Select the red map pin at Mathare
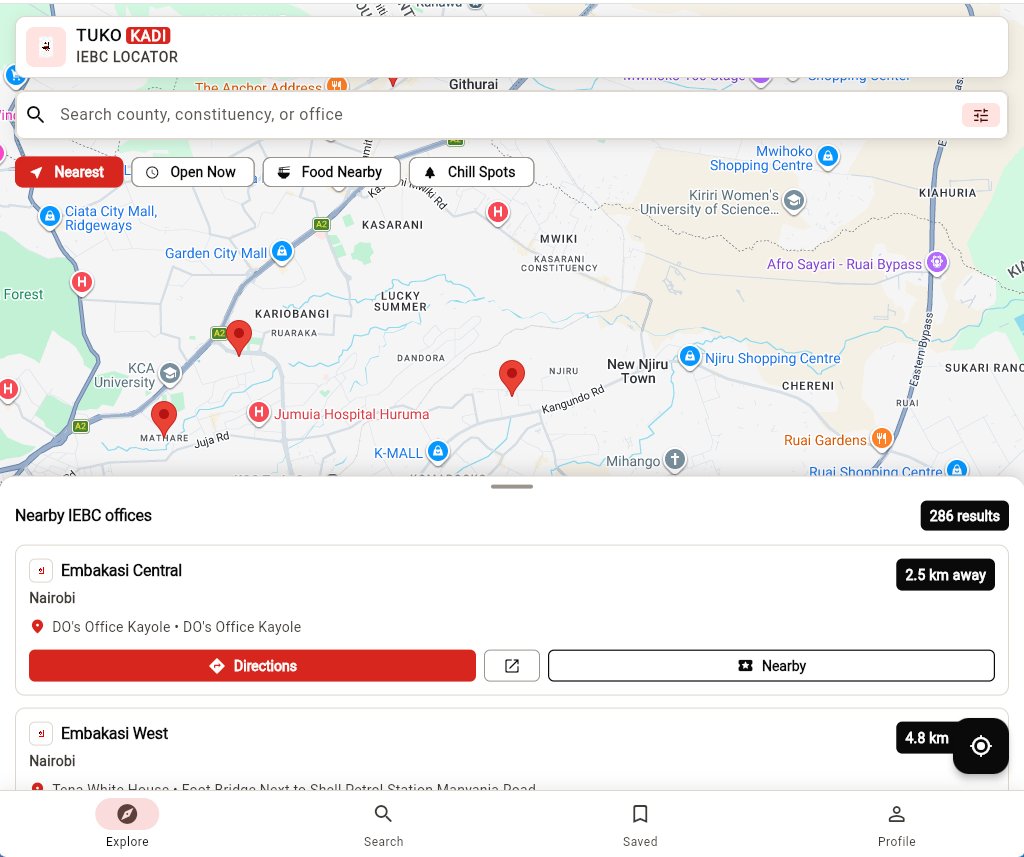Viewport: 1024px width, 857px height. click(x=164, y=419)
